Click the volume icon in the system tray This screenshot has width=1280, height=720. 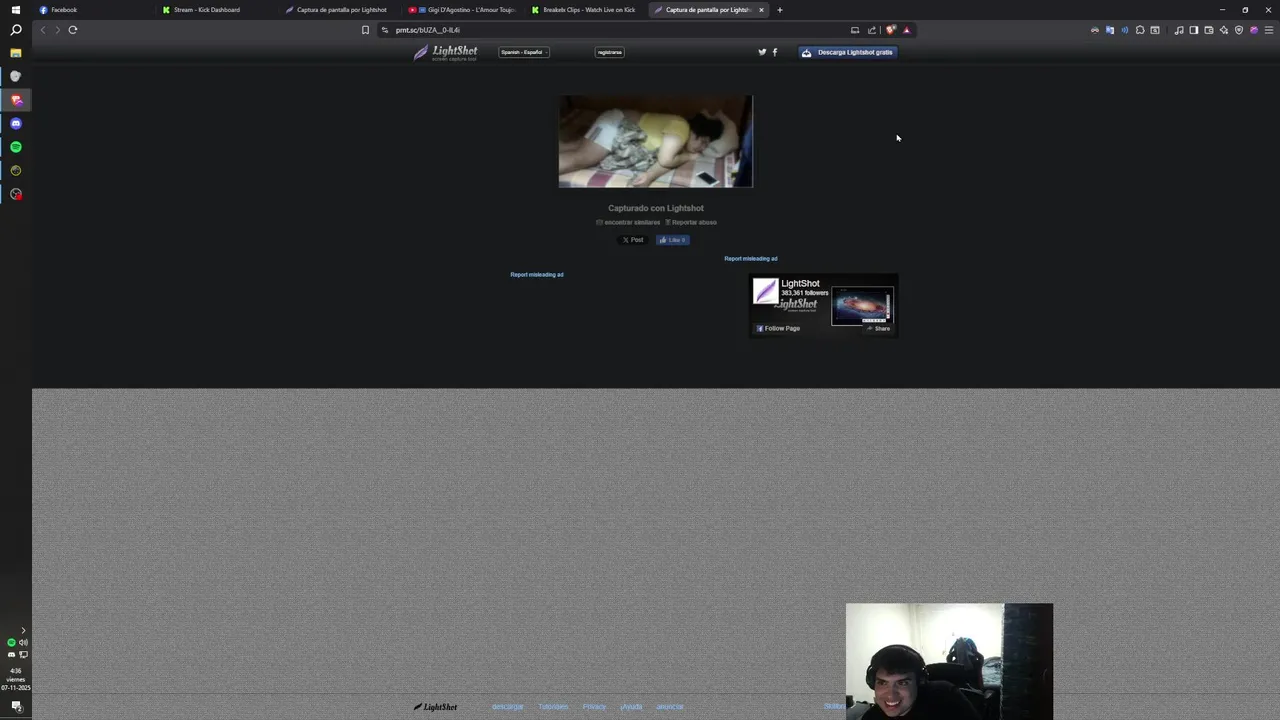click(x=23, y=642)
